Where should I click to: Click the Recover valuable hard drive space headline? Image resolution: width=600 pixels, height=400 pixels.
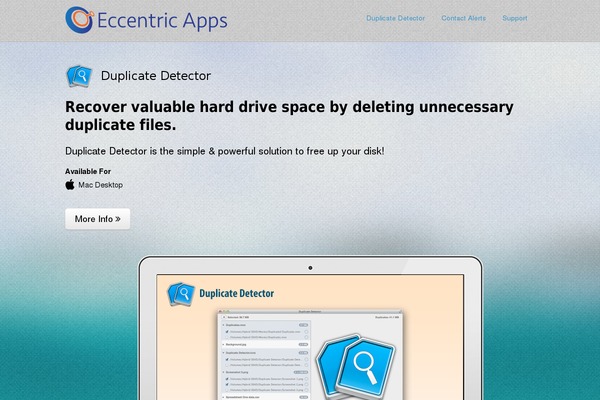(x=289, y=116)
